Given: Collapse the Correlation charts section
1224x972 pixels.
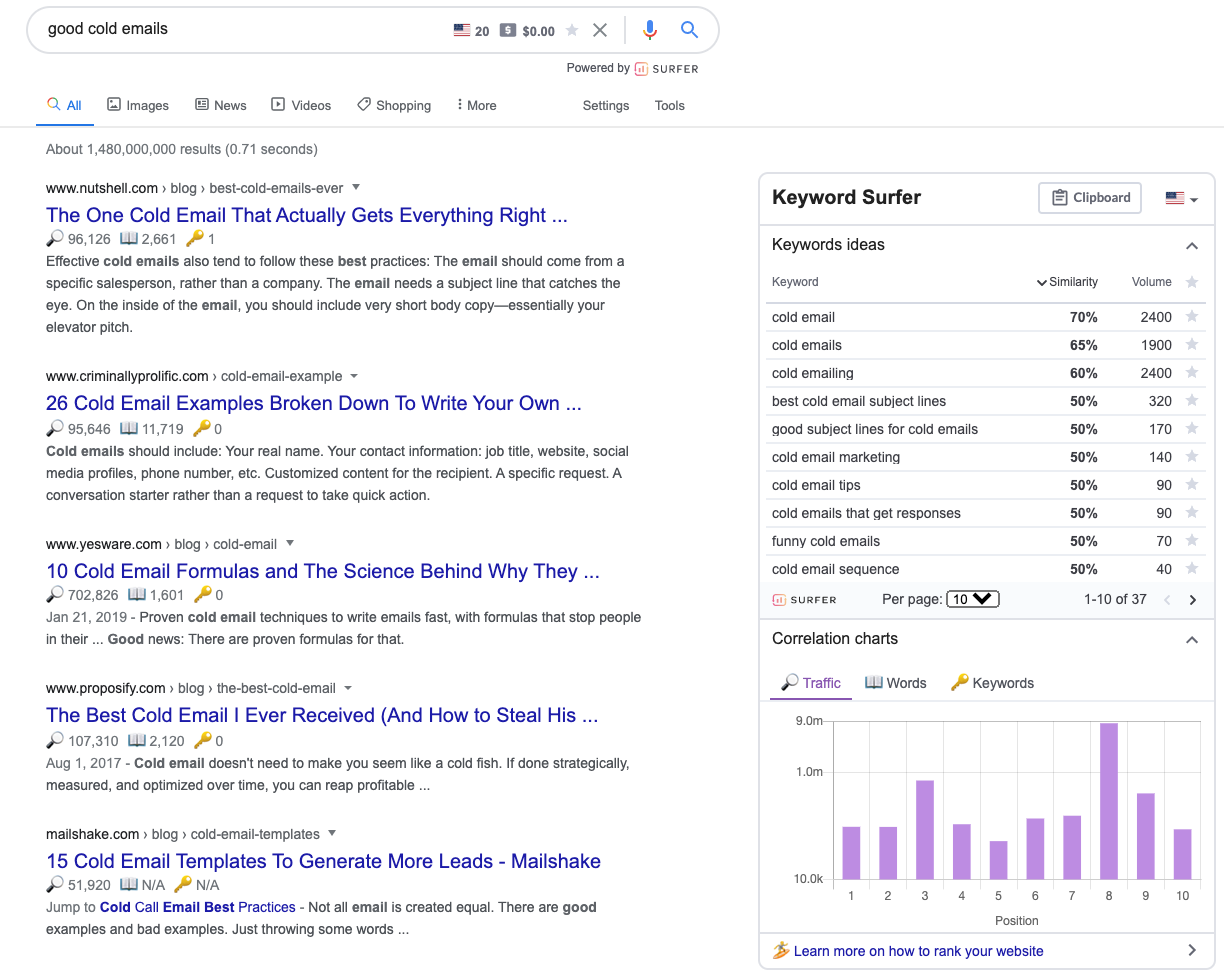Looking at the screenshot, I should pyautogui.click(x=1191, y=640).
